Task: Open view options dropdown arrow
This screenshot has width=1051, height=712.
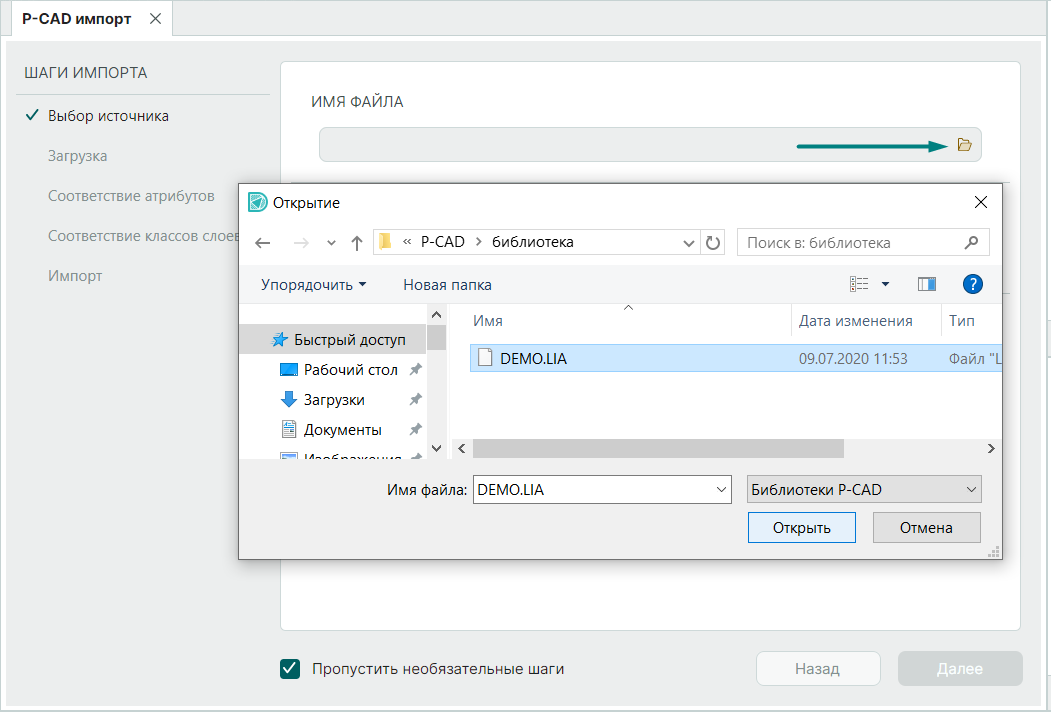Action: tap(885, 285)
